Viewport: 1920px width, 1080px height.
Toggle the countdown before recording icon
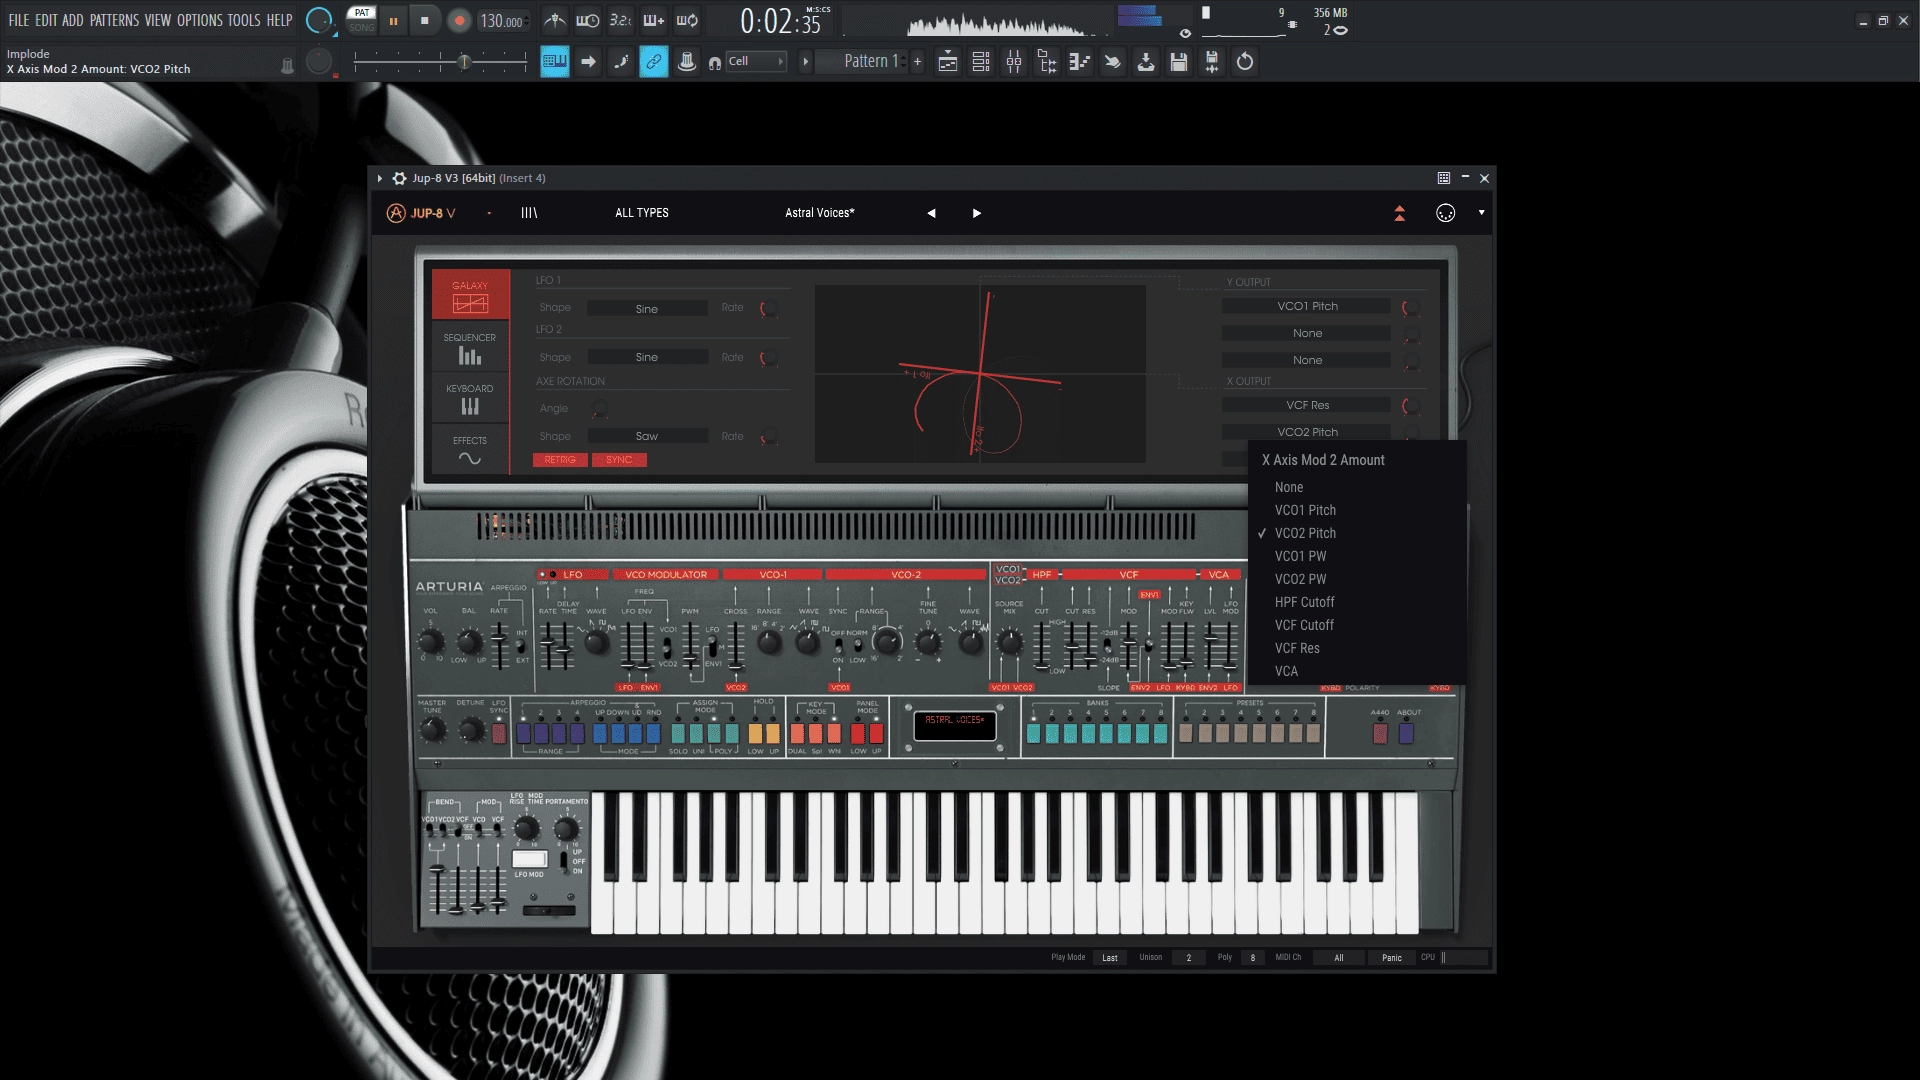(621, 21)
